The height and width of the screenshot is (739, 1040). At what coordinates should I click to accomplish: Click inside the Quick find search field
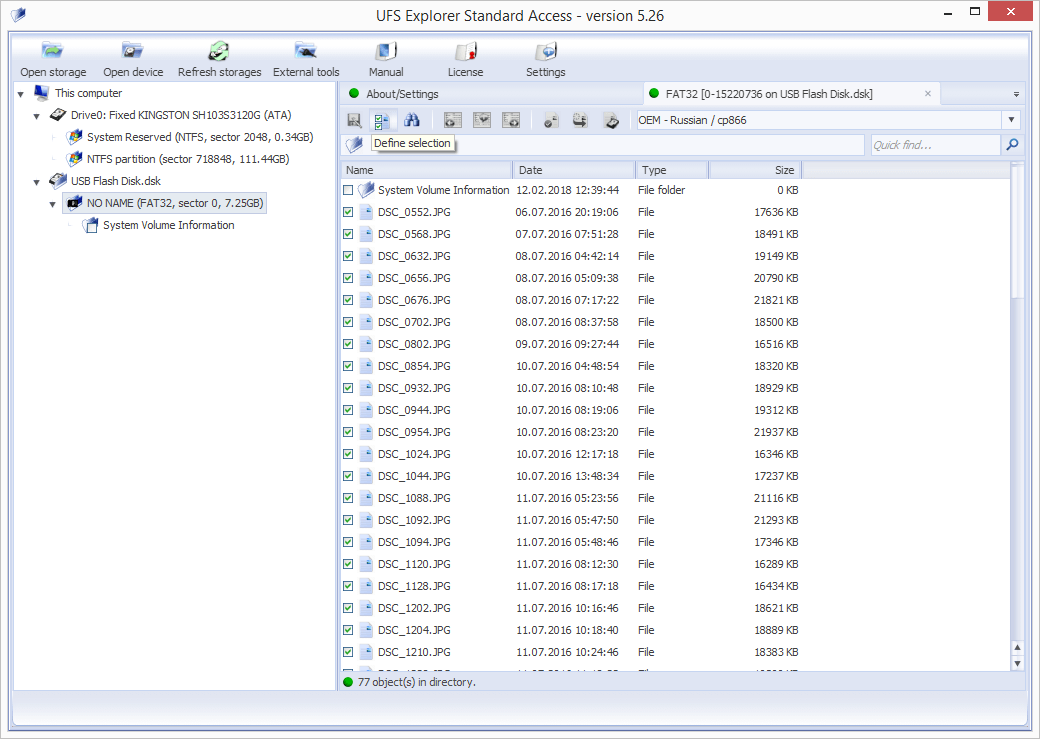pyautogui.click(x=933, y=145)
